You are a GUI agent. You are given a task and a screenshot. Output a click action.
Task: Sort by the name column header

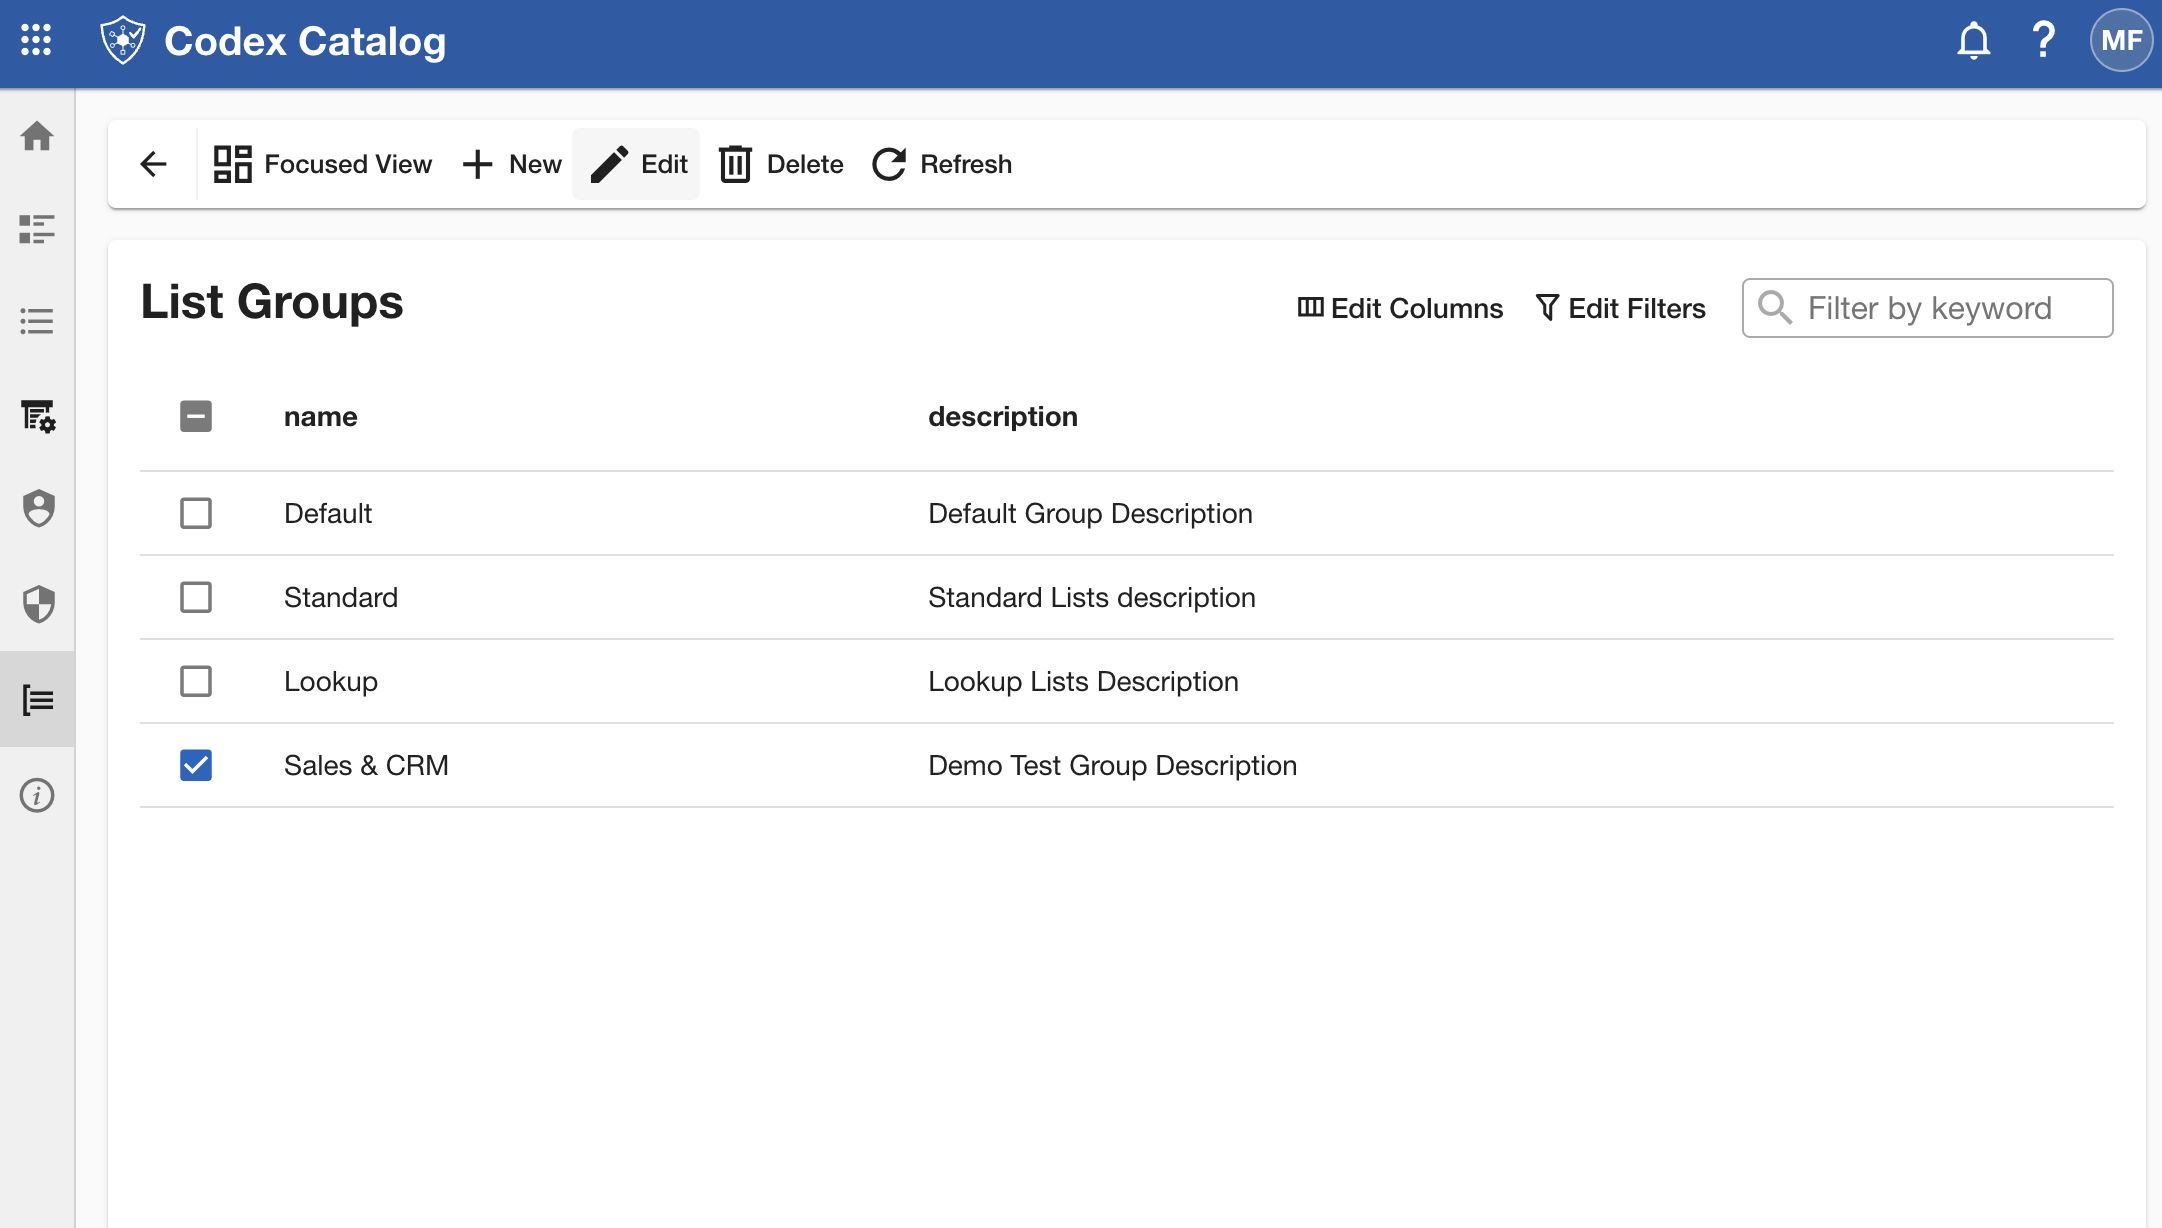(321, 416)
